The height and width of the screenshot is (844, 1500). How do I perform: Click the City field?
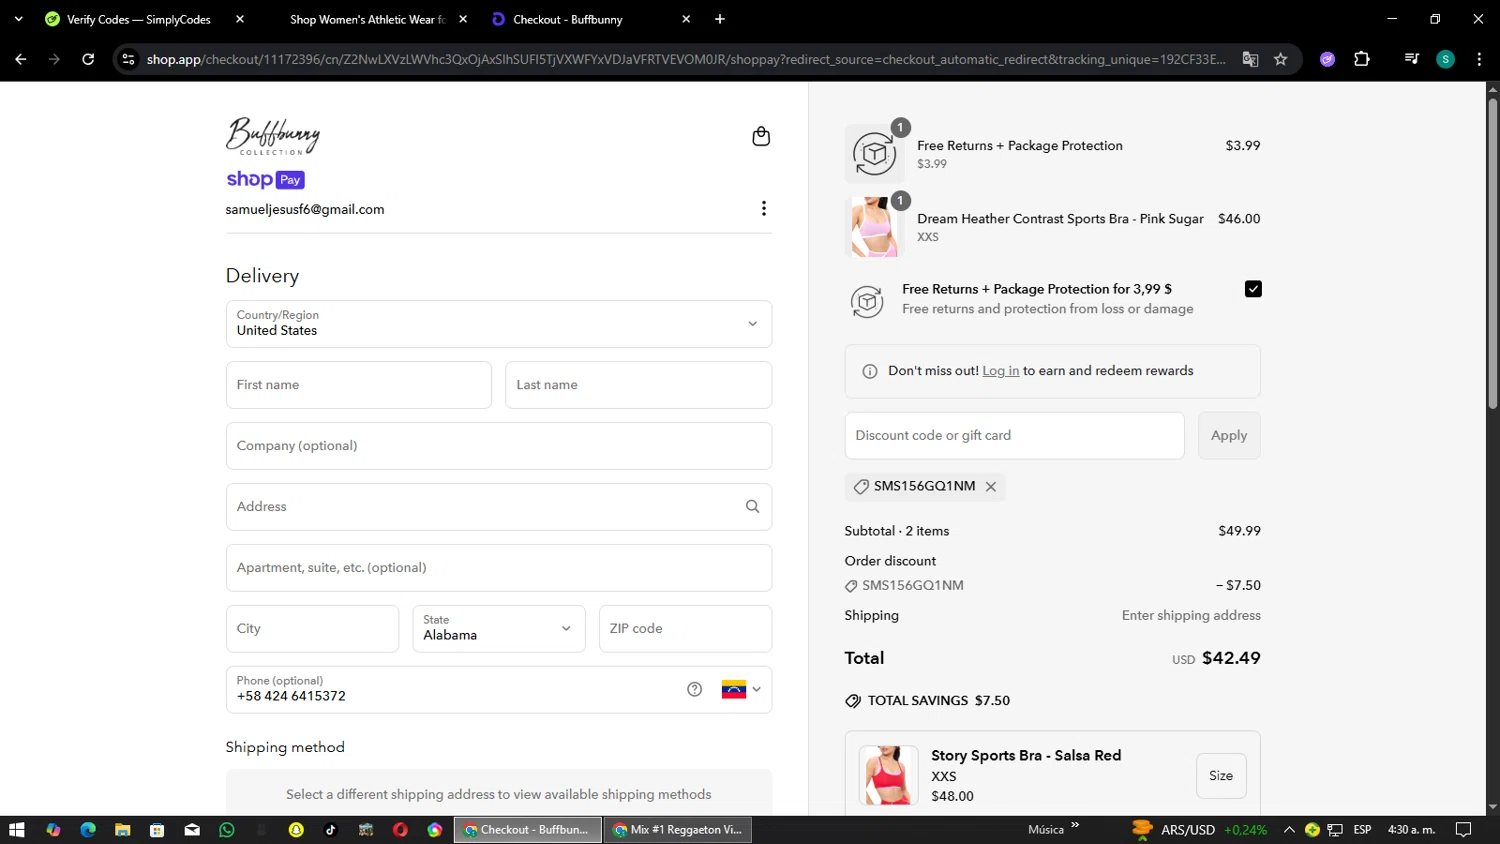pyautogui.click(x=312, y=628)
